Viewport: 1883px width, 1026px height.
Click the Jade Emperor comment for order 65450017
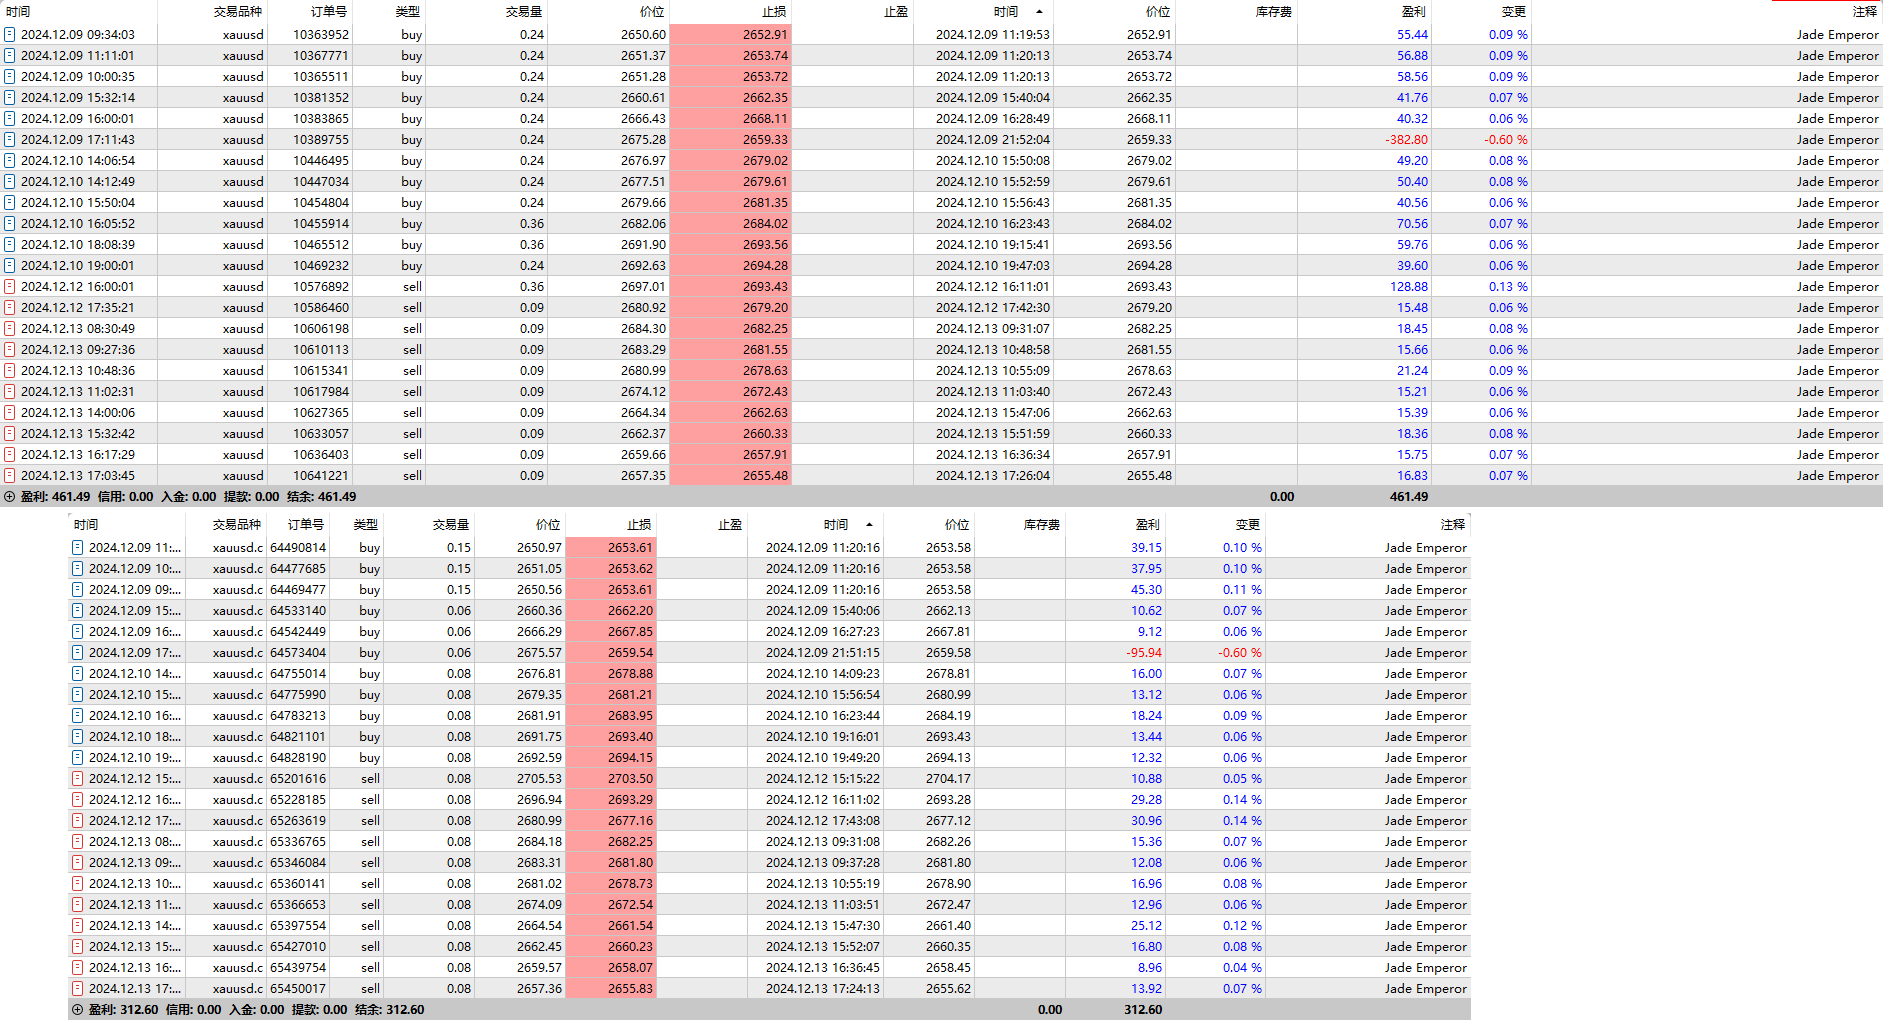[1425, 988]
